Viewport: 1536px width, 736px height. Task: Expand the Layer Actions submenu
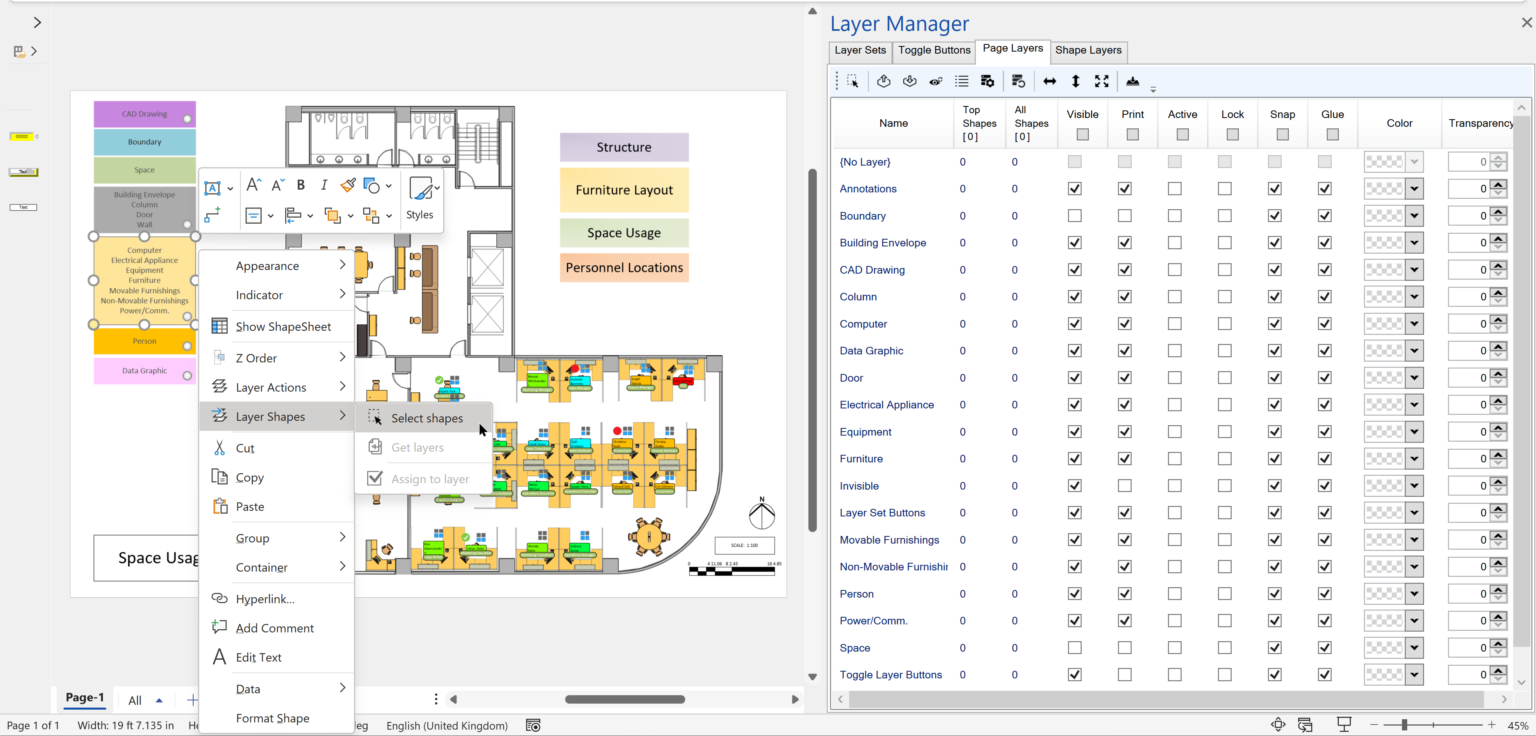click(277, 386)
